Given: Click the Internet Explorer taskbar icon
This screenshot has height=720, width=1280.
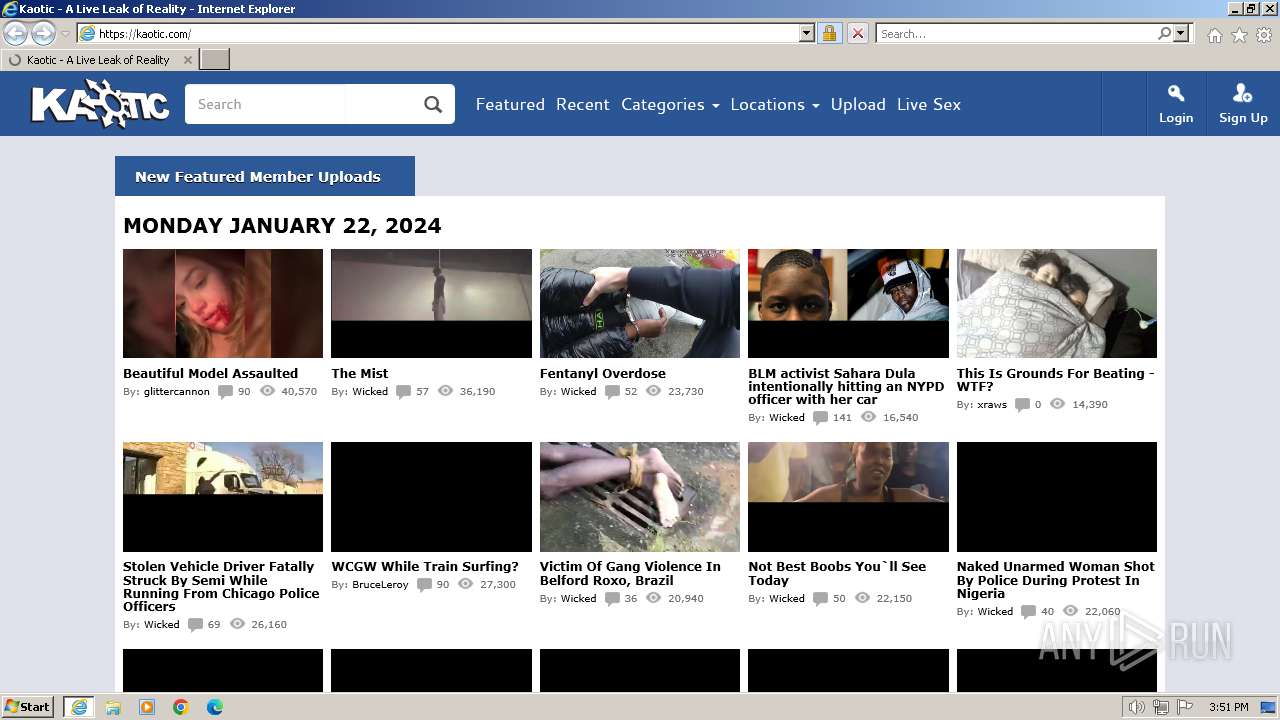Looking at the screenshot, I should [x=79, y=707].
